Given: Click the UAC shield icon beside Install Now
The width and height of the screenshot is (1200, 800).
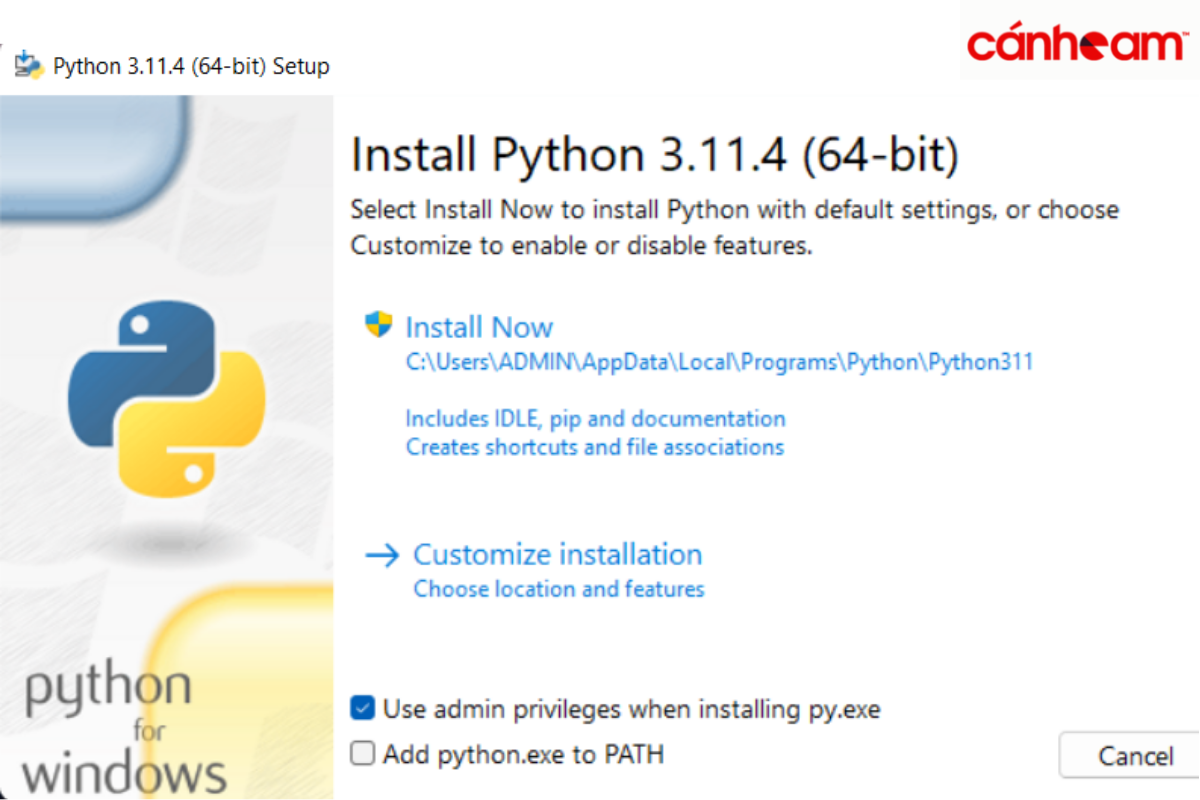Looking at the screenshot, I should [379, 323].
